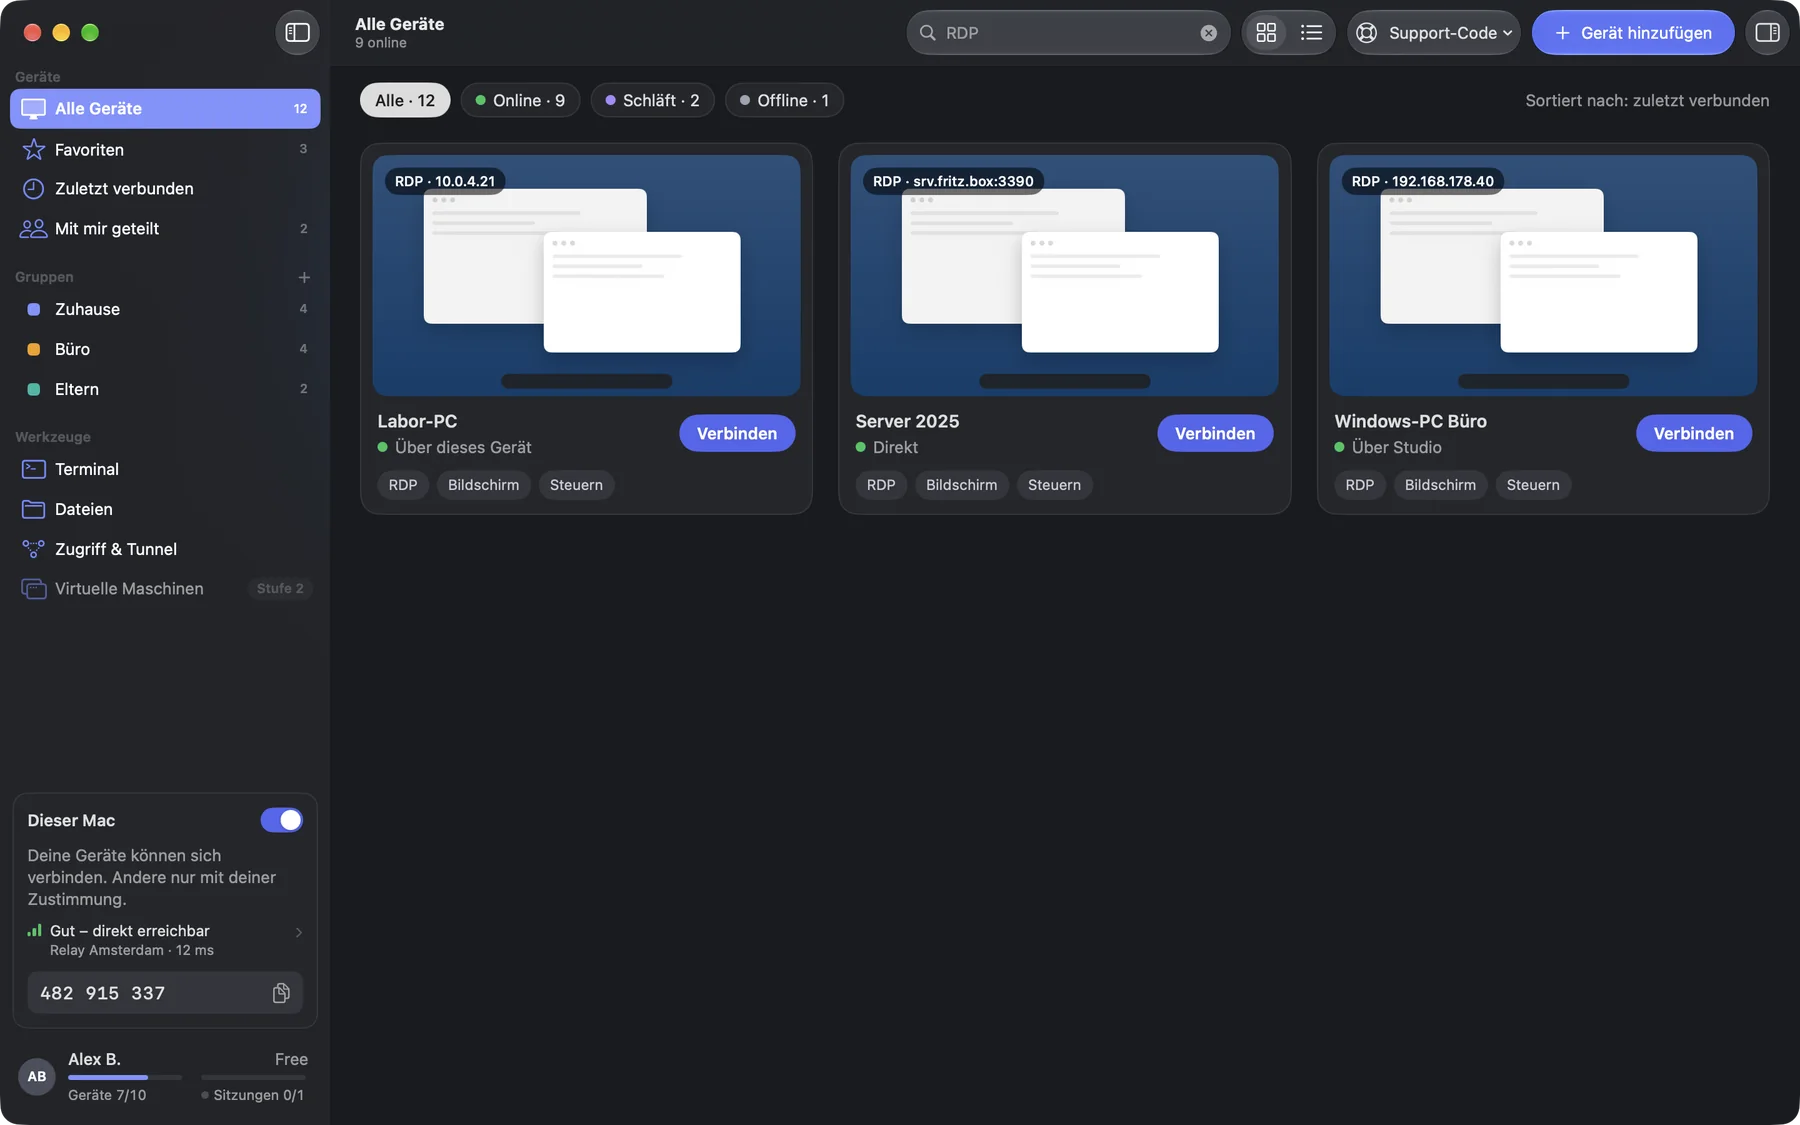Viewport: 1800px width, 1125px height.
Task: Filter by Online · 9 tab
Action: (520, 100)
